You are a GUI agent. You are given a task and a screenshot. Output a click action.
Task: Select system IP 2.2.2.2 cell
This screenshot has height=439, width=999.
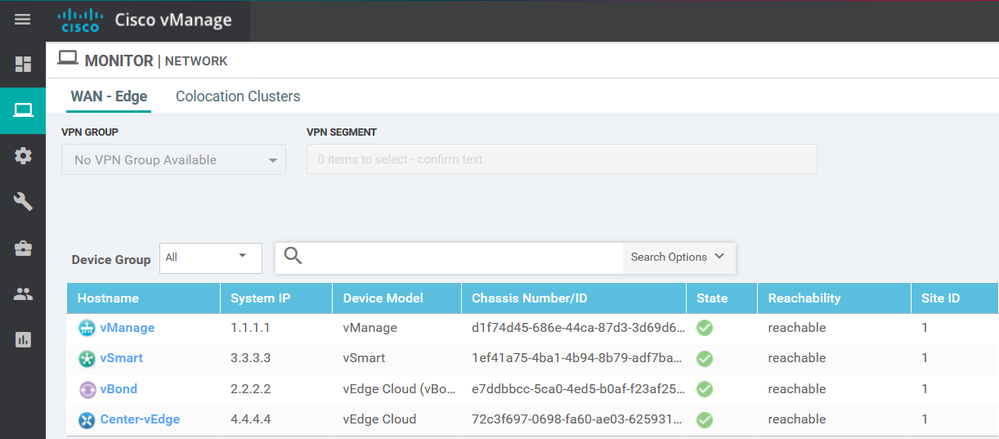[x=251, y=389]
